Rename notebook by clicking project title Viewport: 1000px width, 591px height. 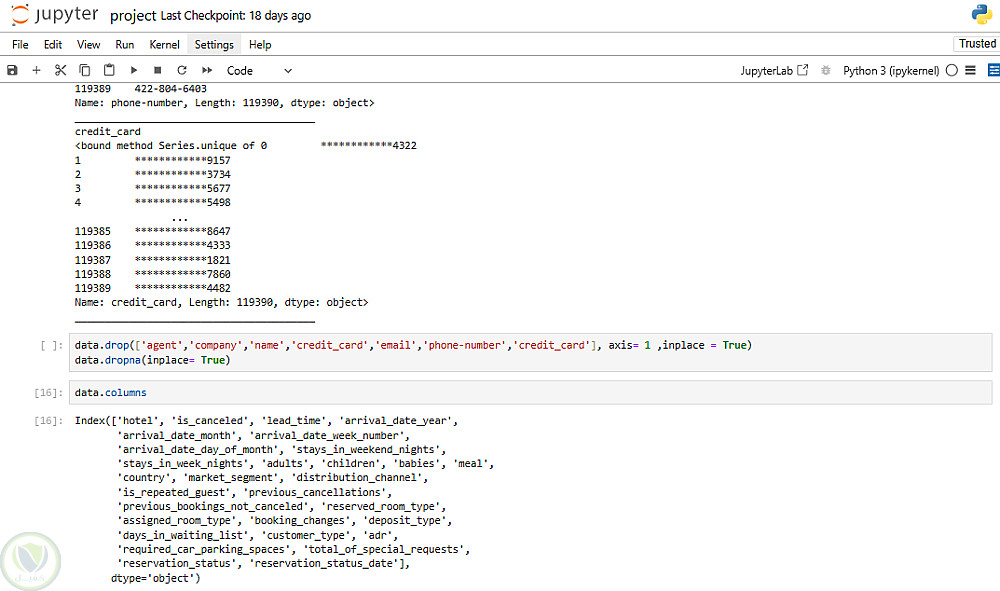(133, 16)
